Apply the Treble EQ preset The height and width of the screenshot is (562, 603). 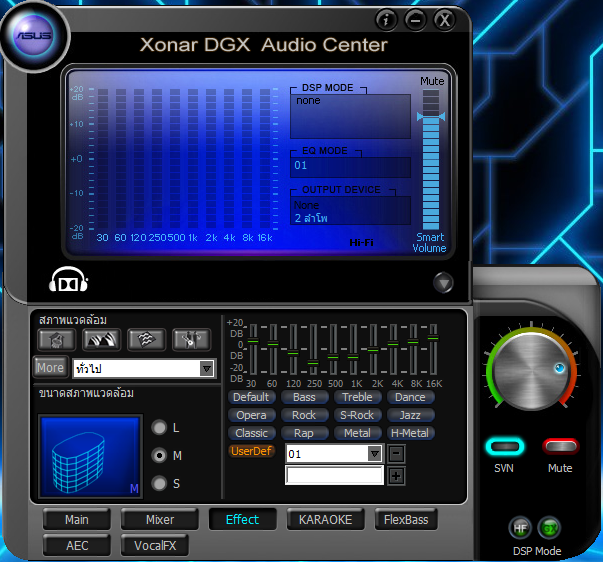tap(357, 397)
